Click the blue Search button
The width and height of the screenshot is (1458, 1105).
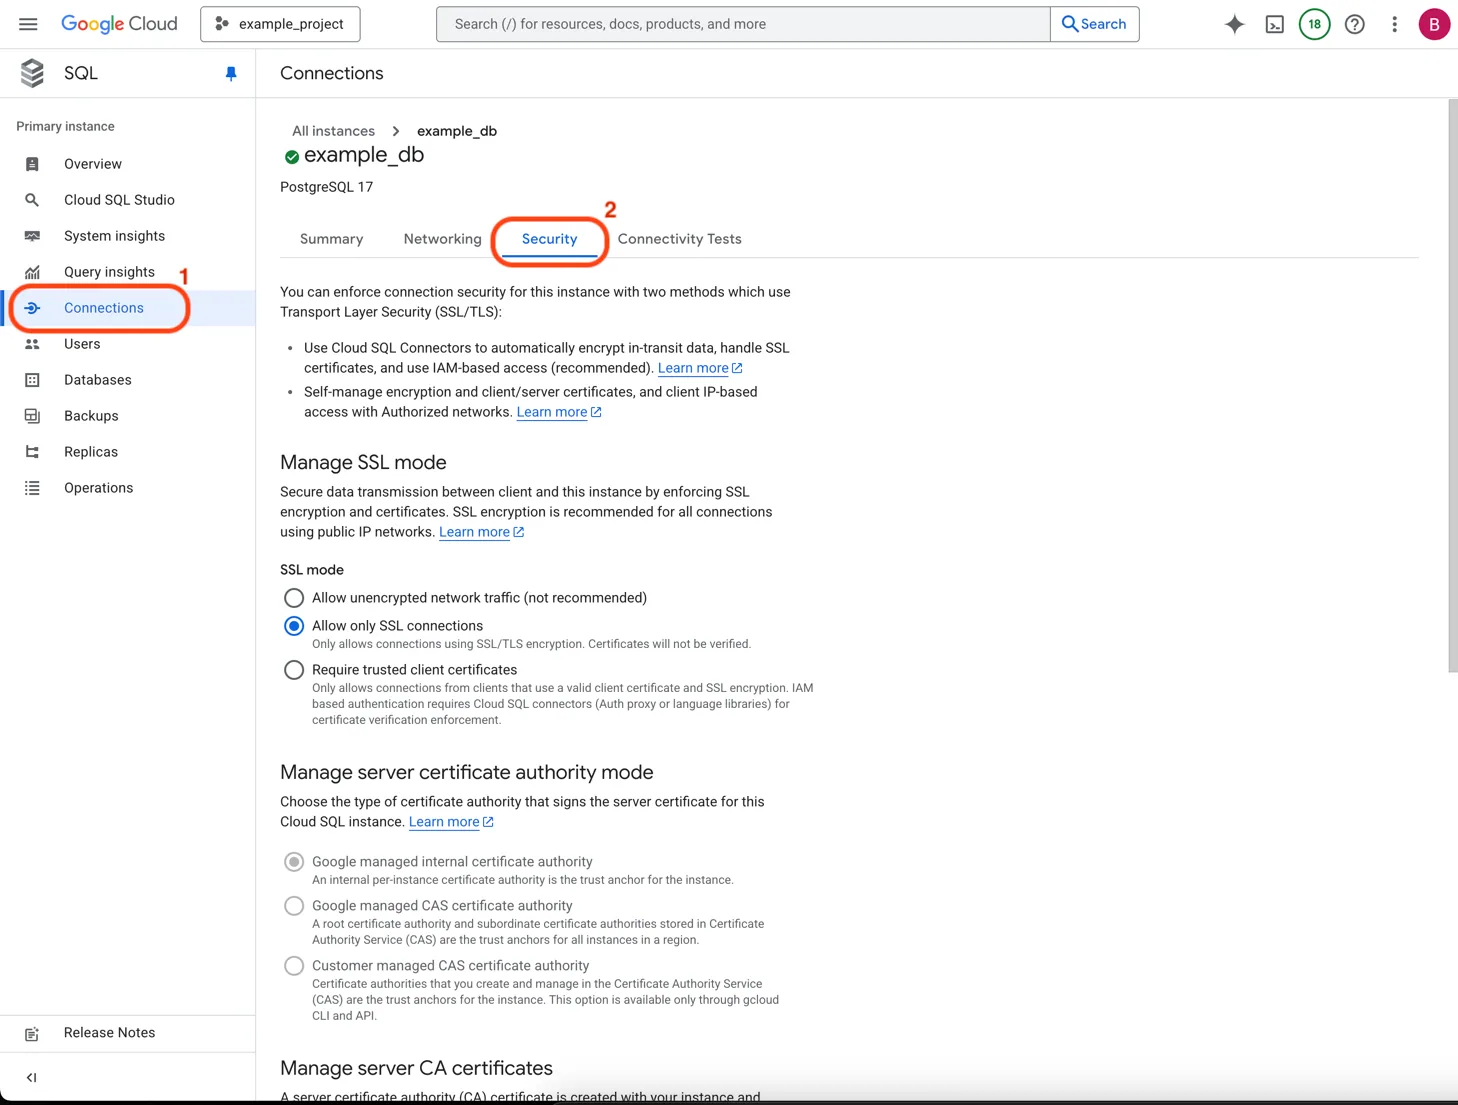pyautogui.click(x=1095, y=24)
